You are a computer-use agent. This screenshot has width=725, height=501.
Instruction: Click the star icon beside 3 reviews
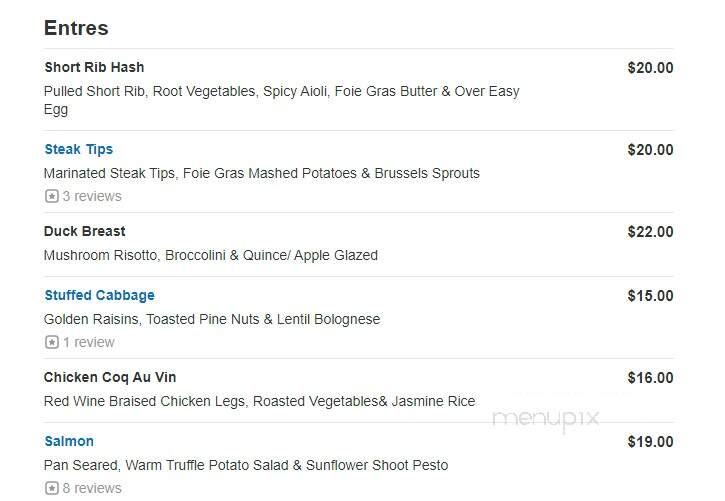[52, 196]
